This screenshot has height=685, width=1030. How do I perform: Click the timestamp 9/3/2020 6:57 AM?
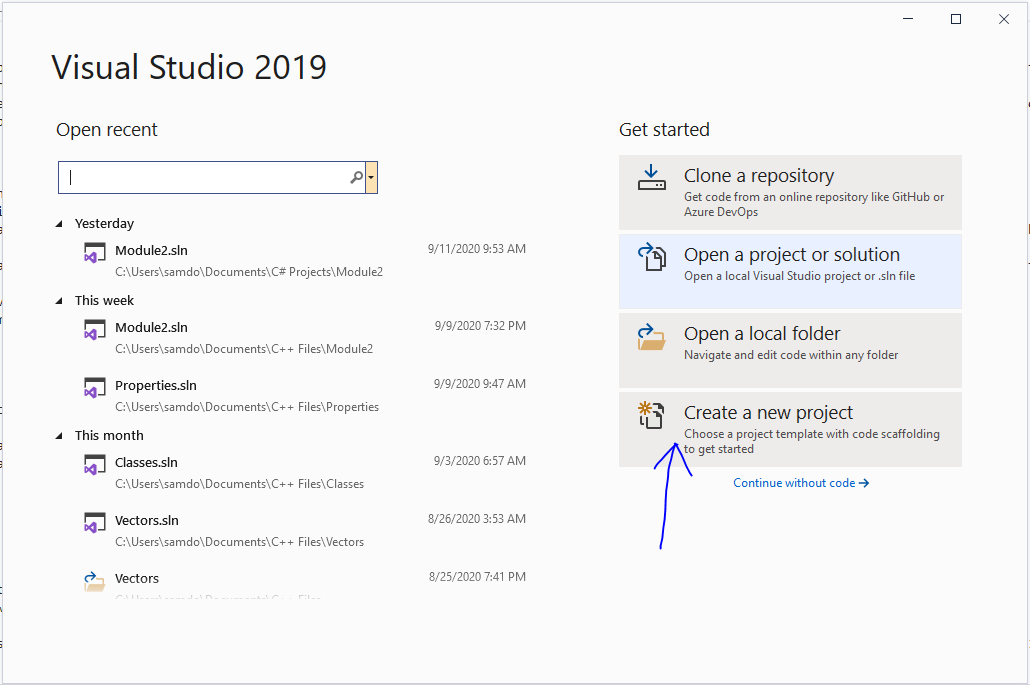(480, 461)
